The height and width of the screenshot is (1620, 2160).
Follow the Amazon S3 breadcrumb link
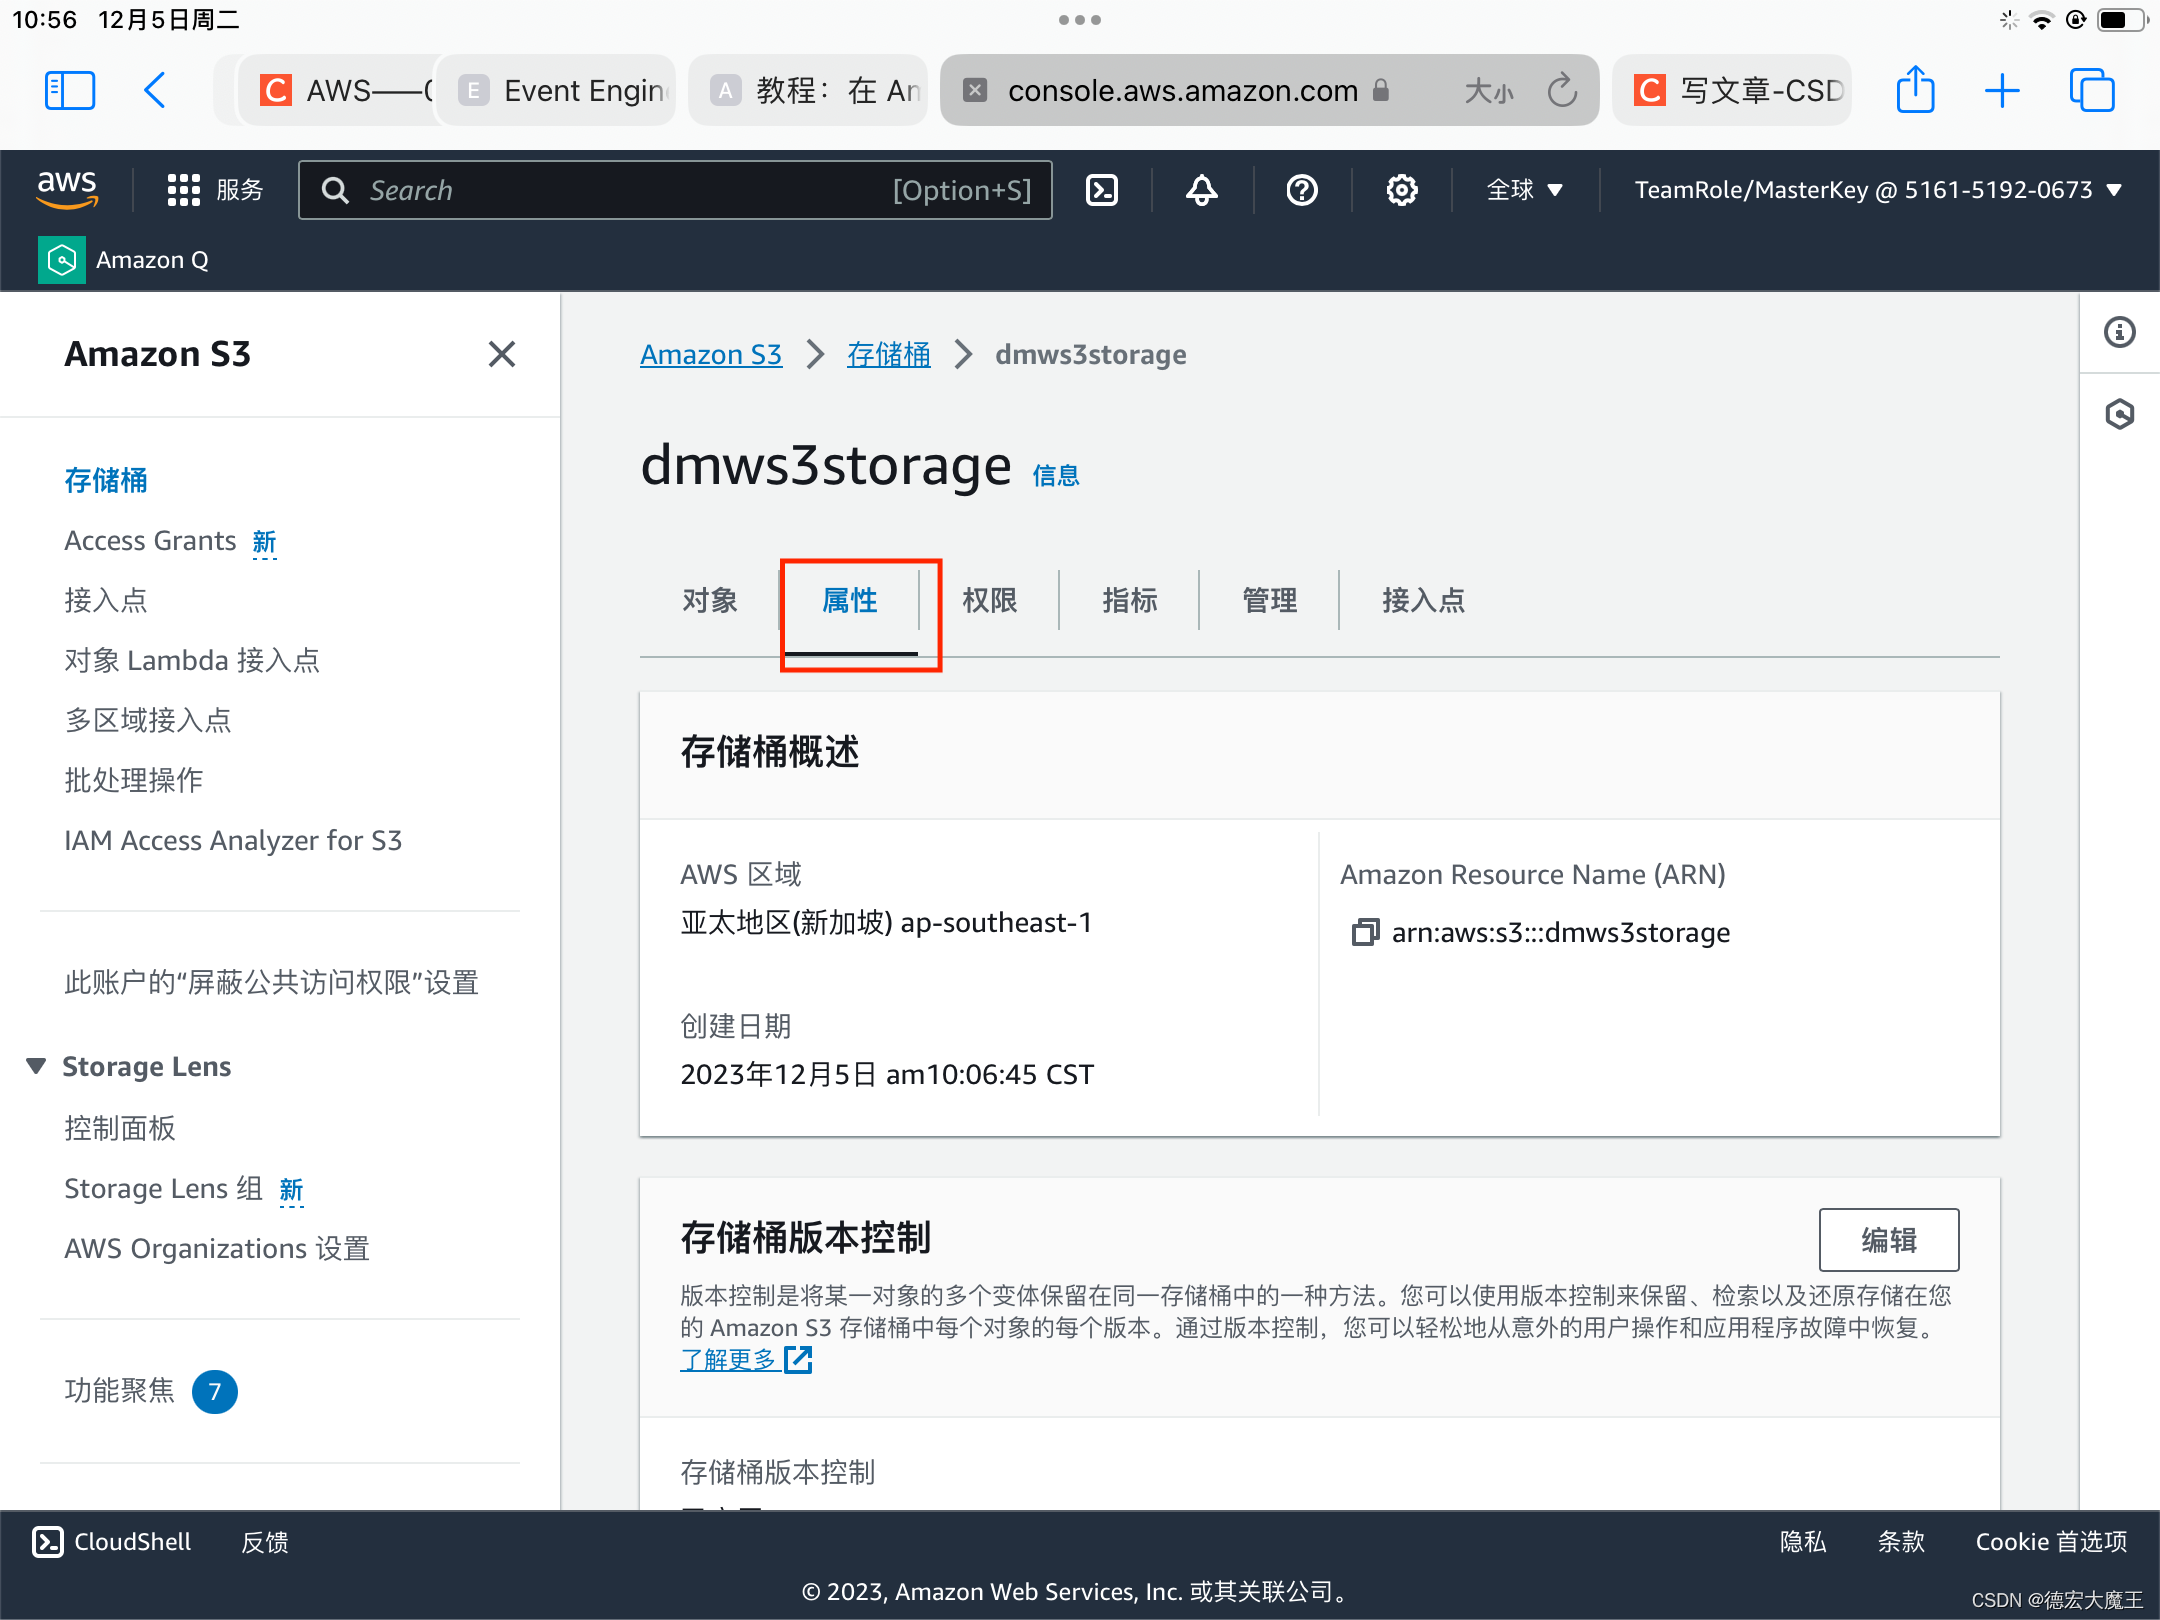coord(711,354)
